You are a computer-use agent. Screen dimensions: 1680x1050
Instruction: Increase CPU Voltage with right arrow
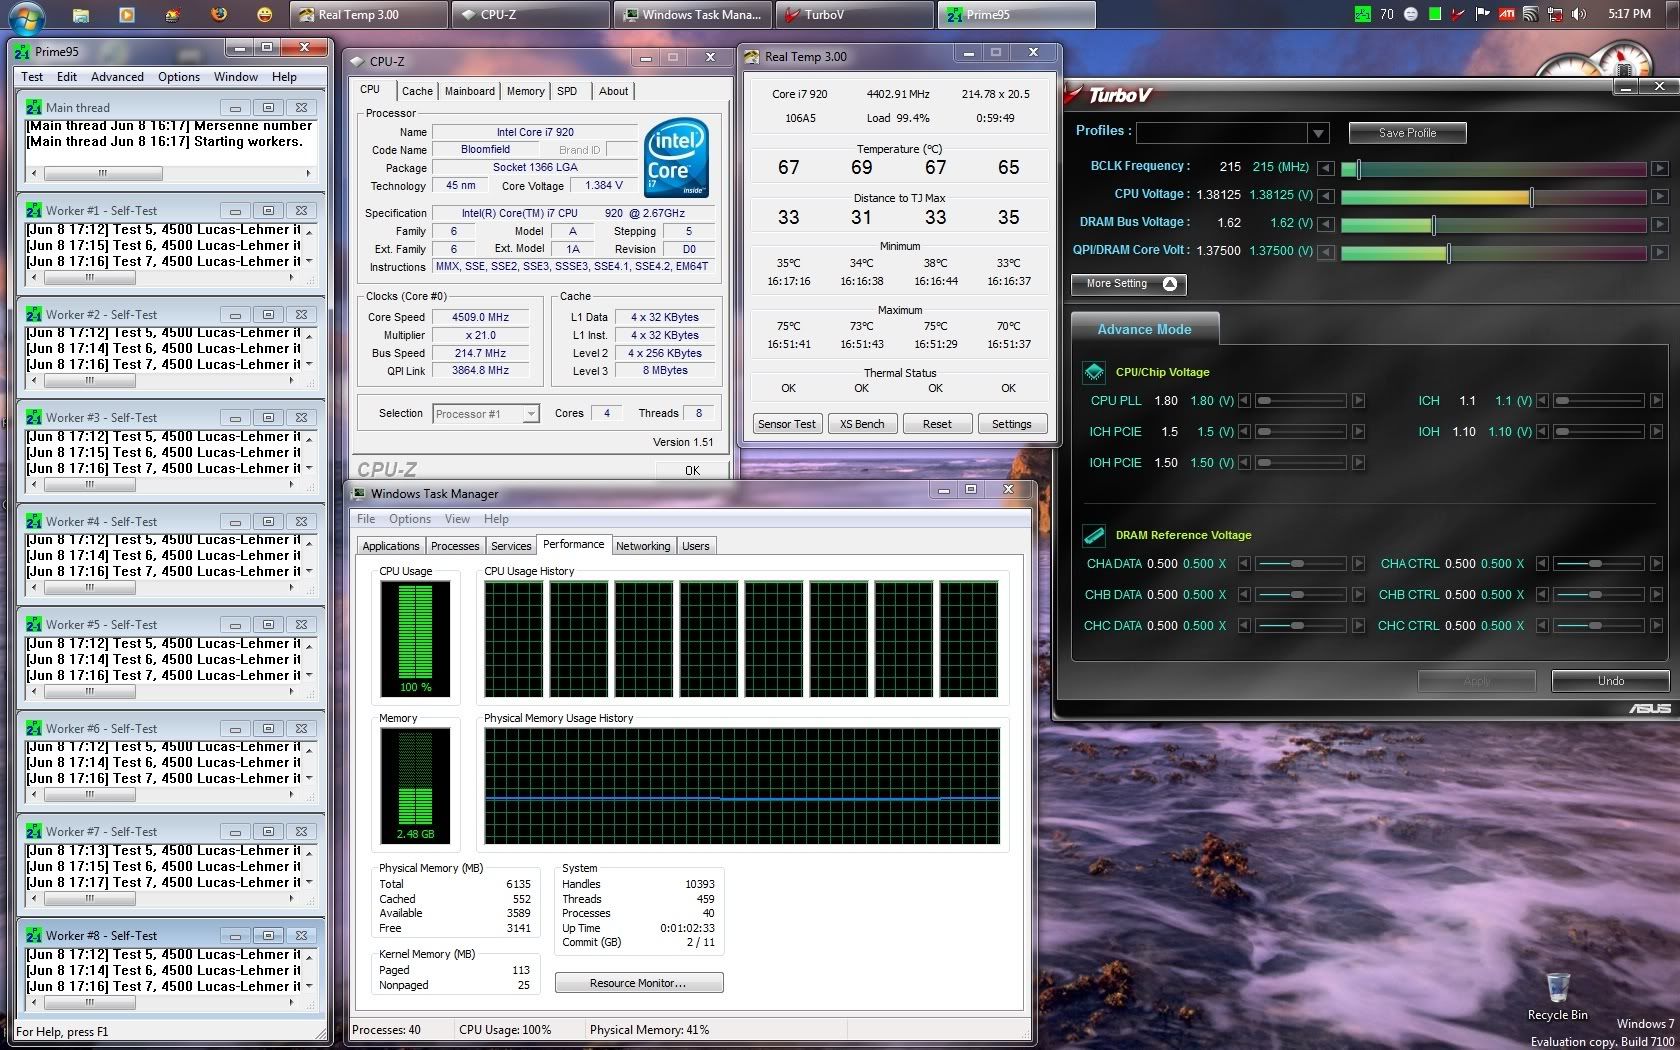[x=1659, y=195]
